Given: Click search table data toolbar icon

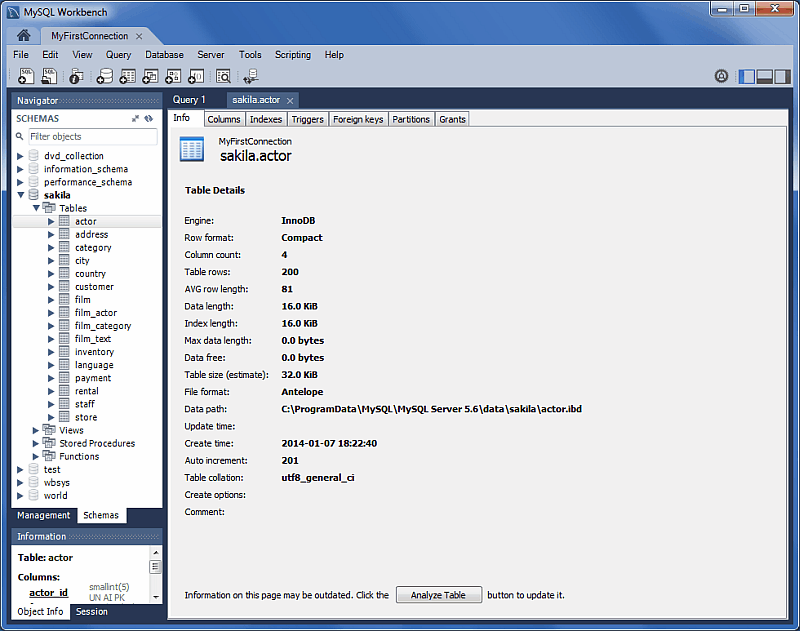Looking at the screenshot, I should pyautogui.click(x=224, y=76).
